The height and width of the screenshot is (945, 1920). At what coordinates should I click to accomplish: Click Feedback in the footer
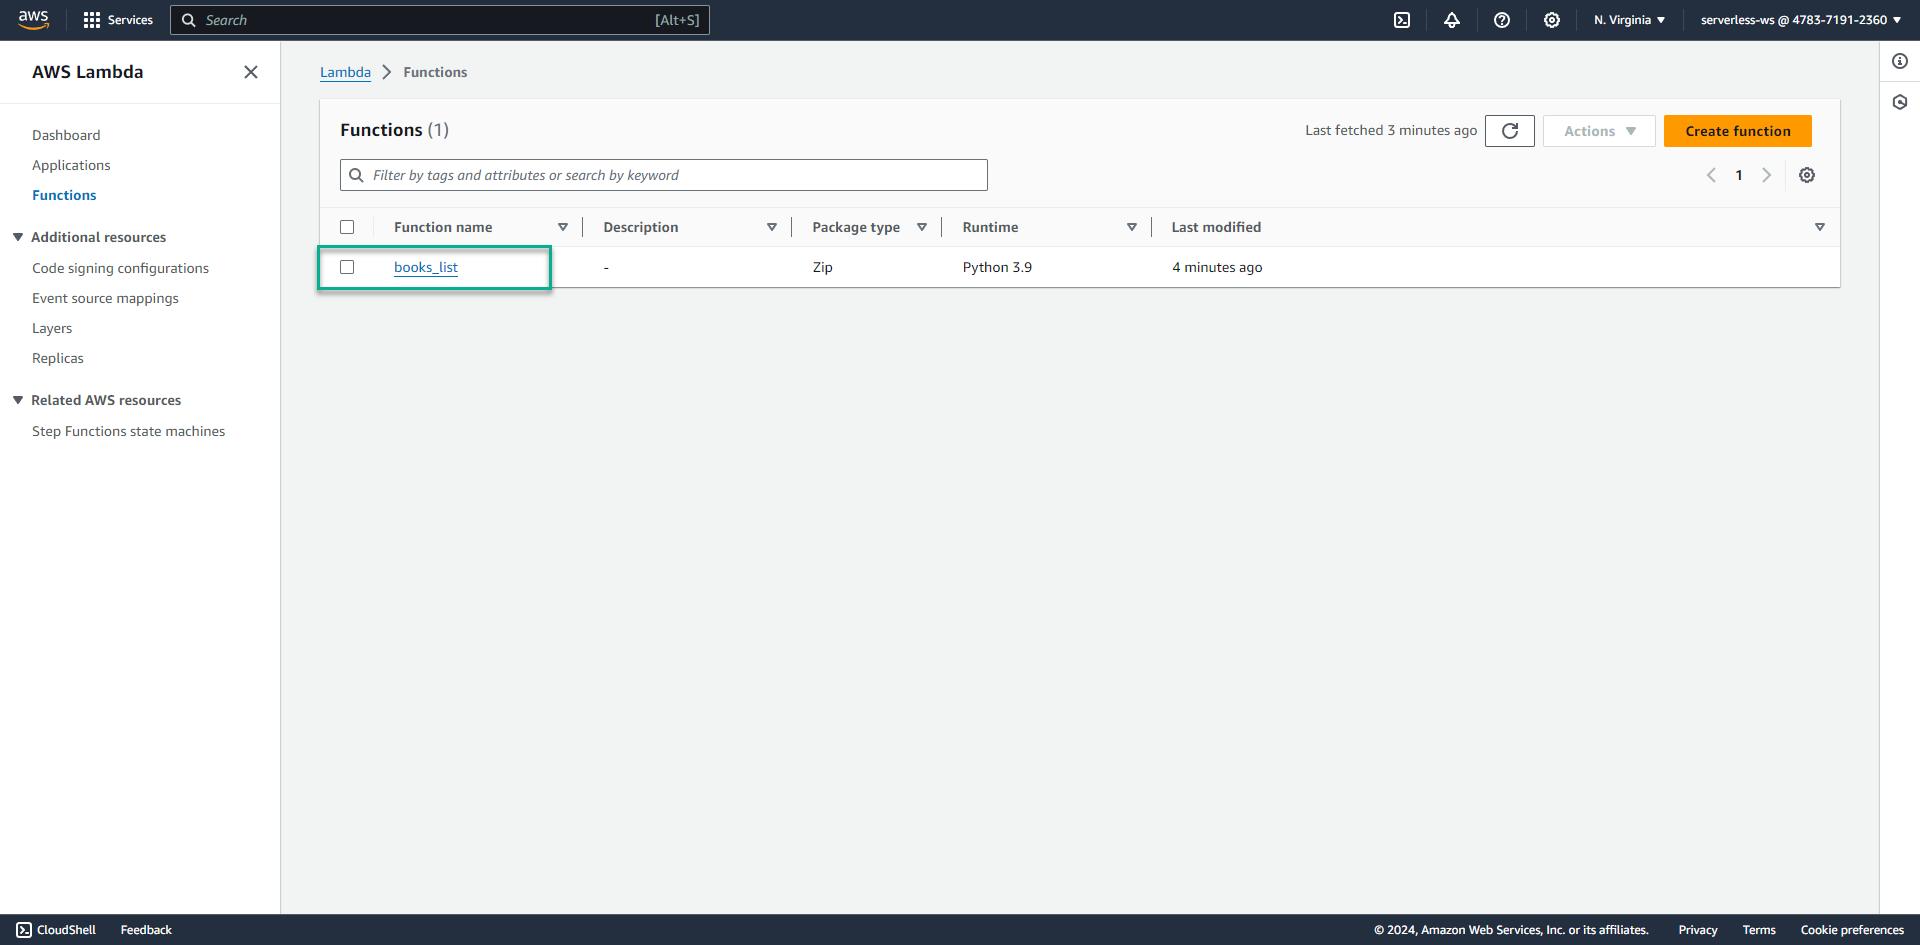tap(146, 930)
